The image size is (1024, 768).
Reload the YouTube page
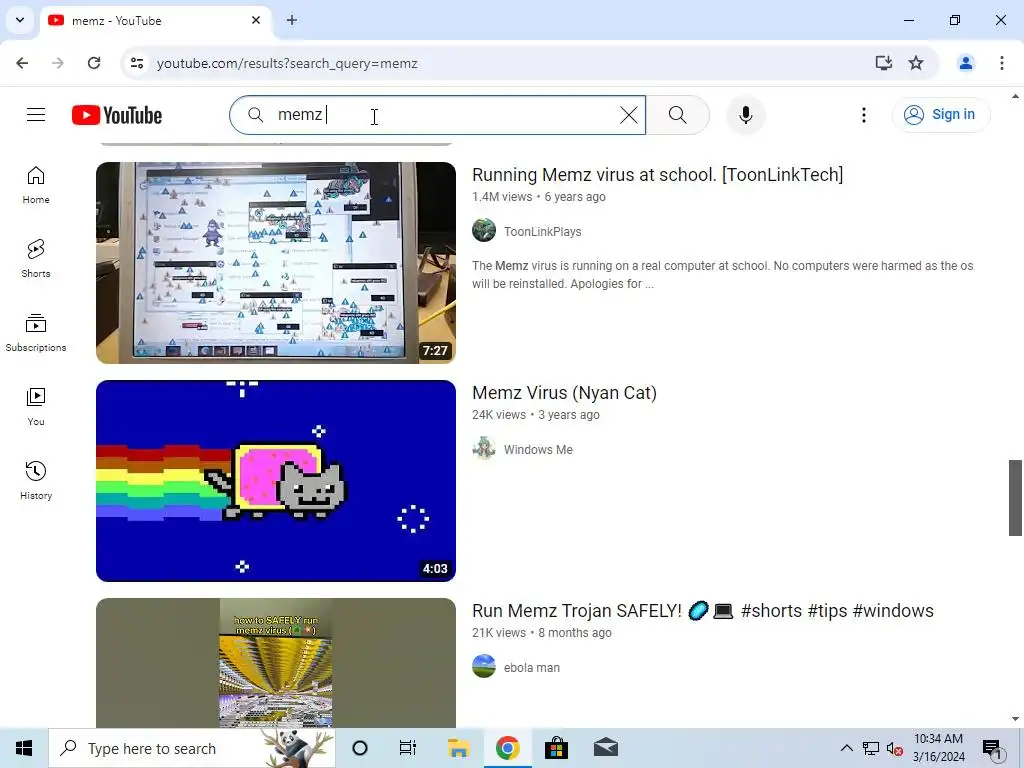pos(94,63)
